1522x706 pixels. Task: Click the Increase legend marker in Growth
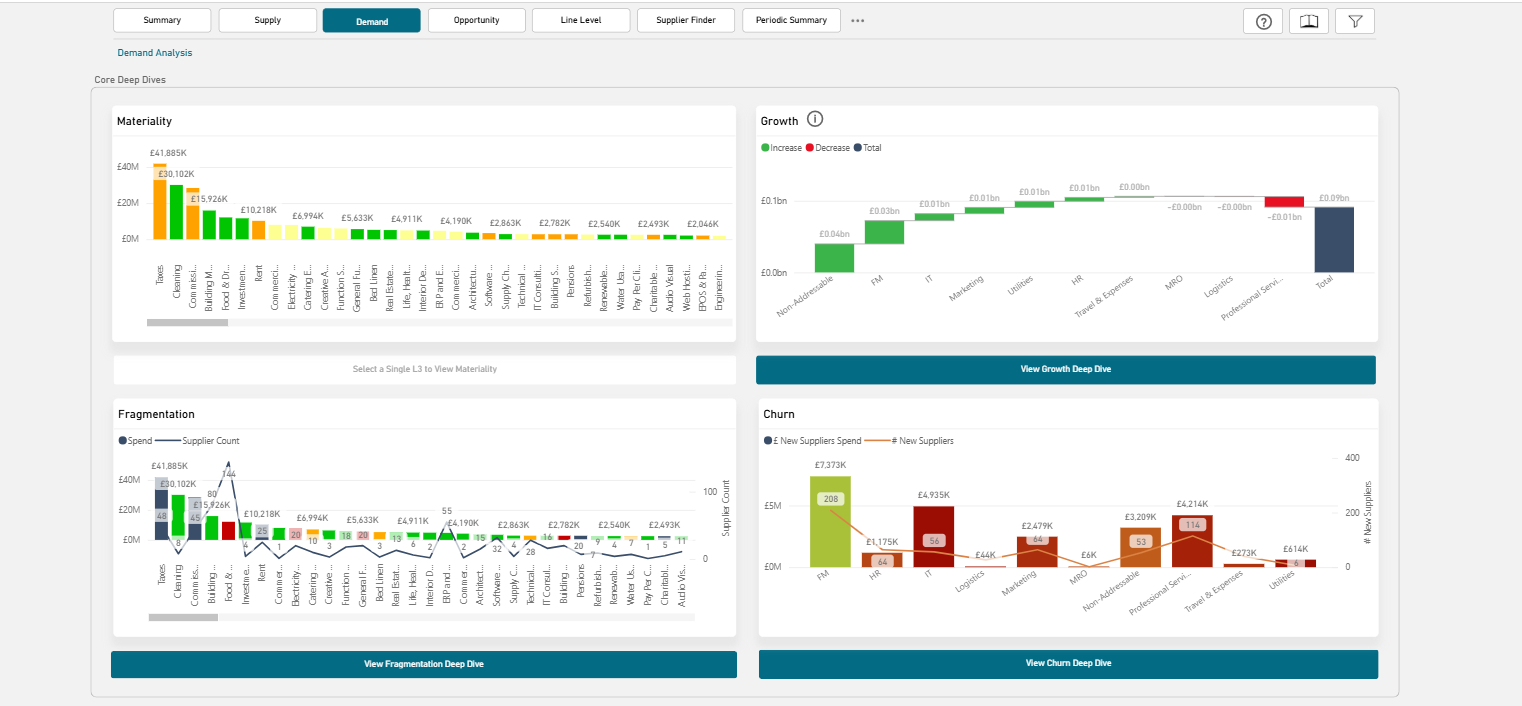pos(766,148)
